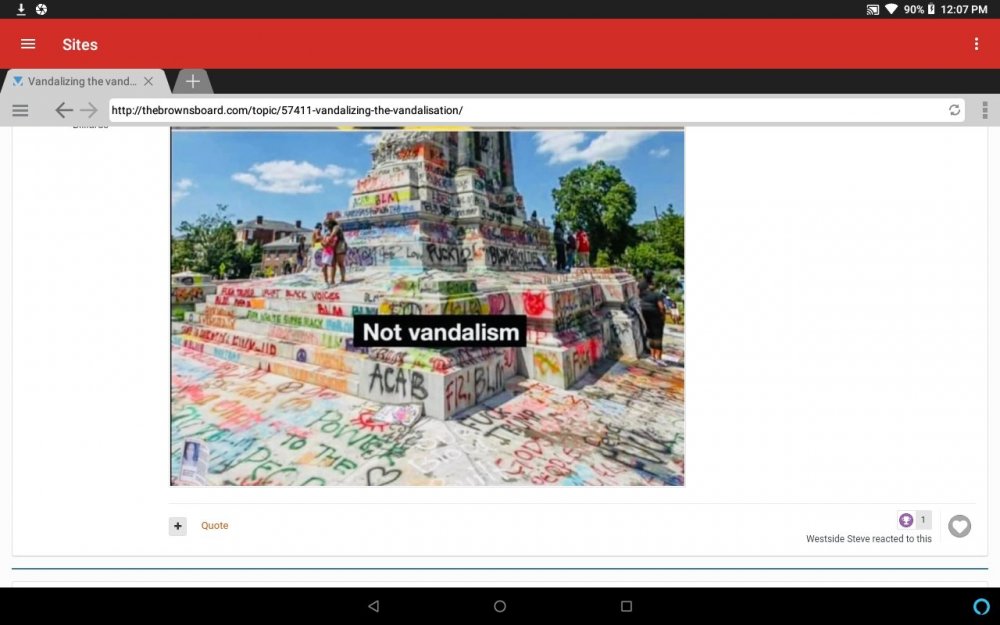Viewport: 1000px width, 625px height.
Task: Tap the cast icon in status bar
Action: [x=872, y=9]
